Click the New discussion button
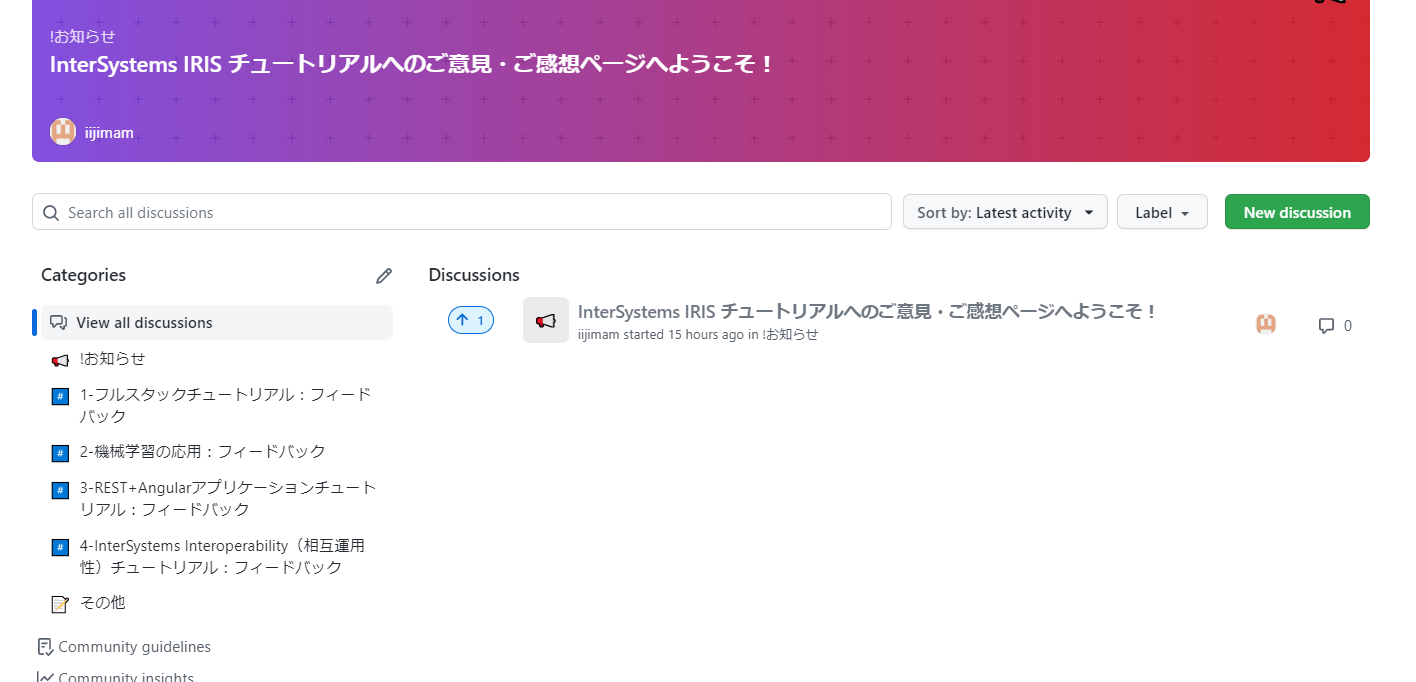 pos(1296,212)
